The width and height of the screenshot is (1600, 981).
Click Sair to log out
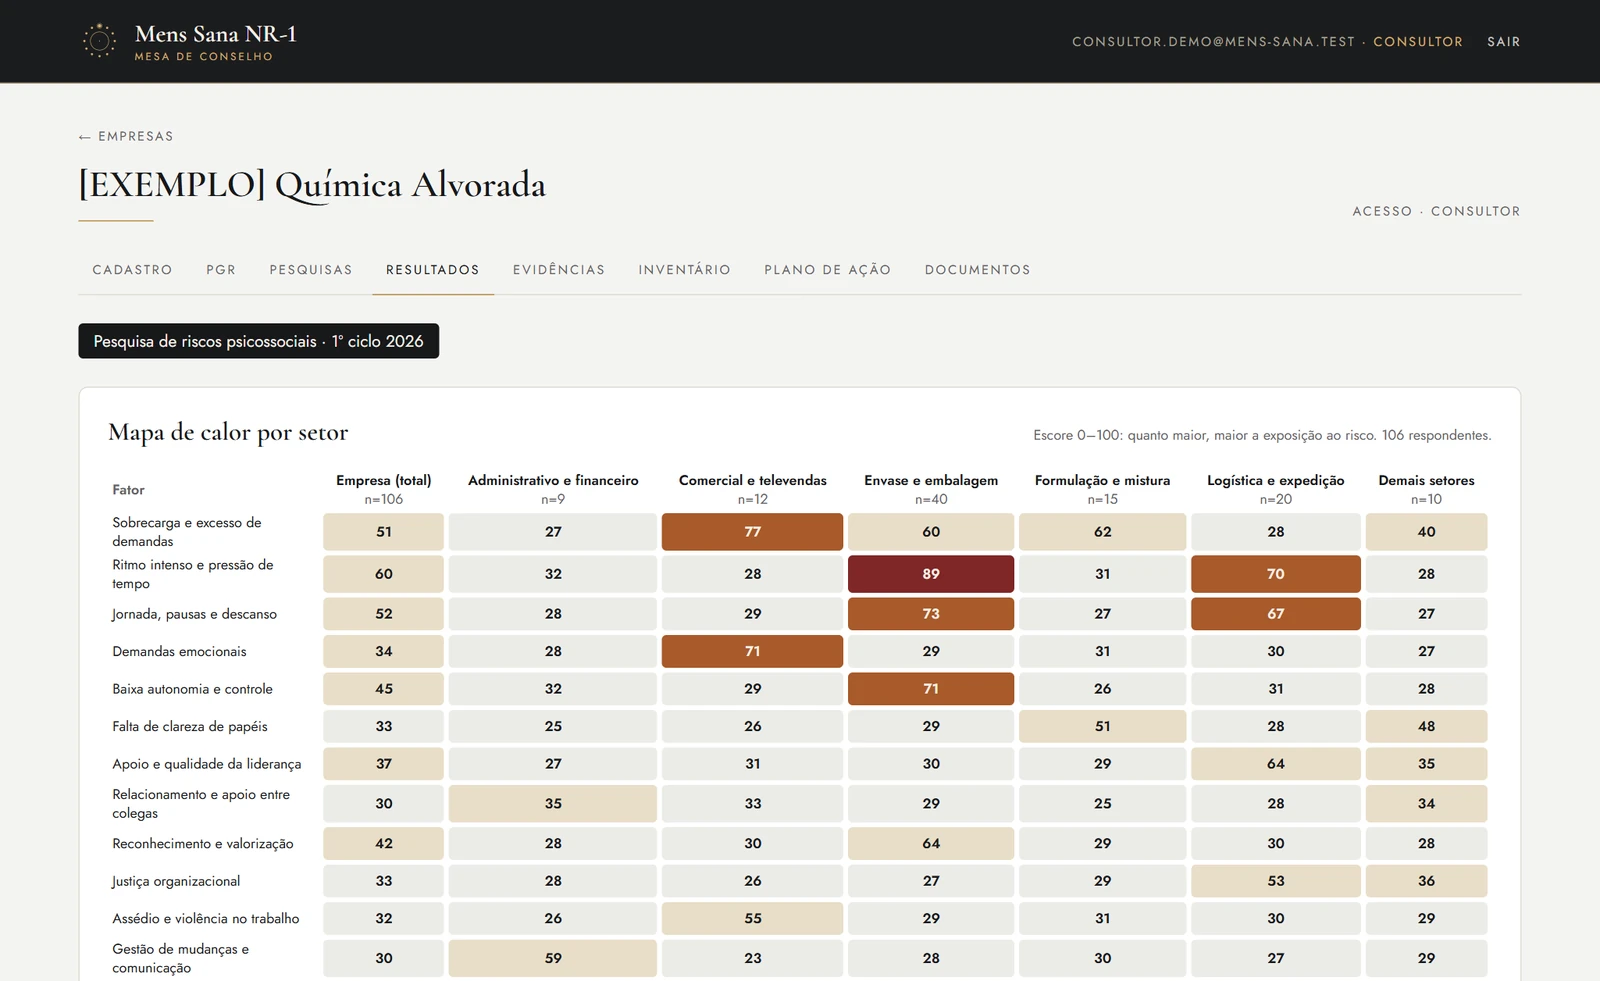click(1504, 42)
